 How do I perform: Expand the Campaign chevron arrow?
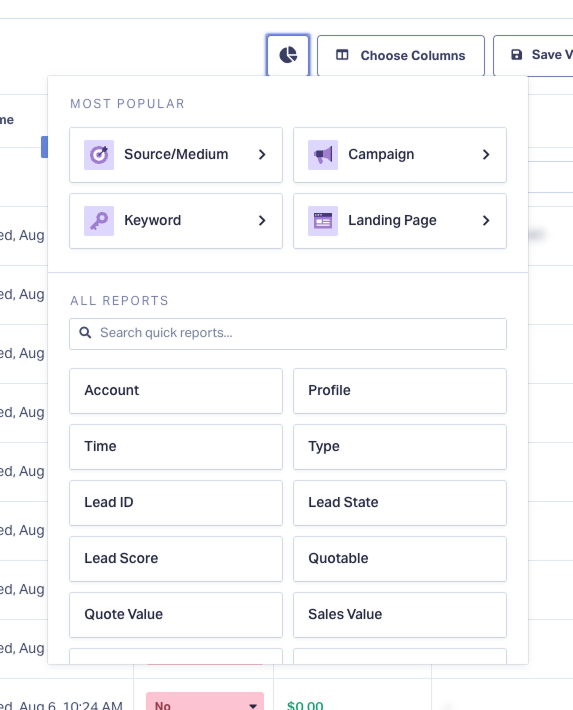tap(486, 155)
